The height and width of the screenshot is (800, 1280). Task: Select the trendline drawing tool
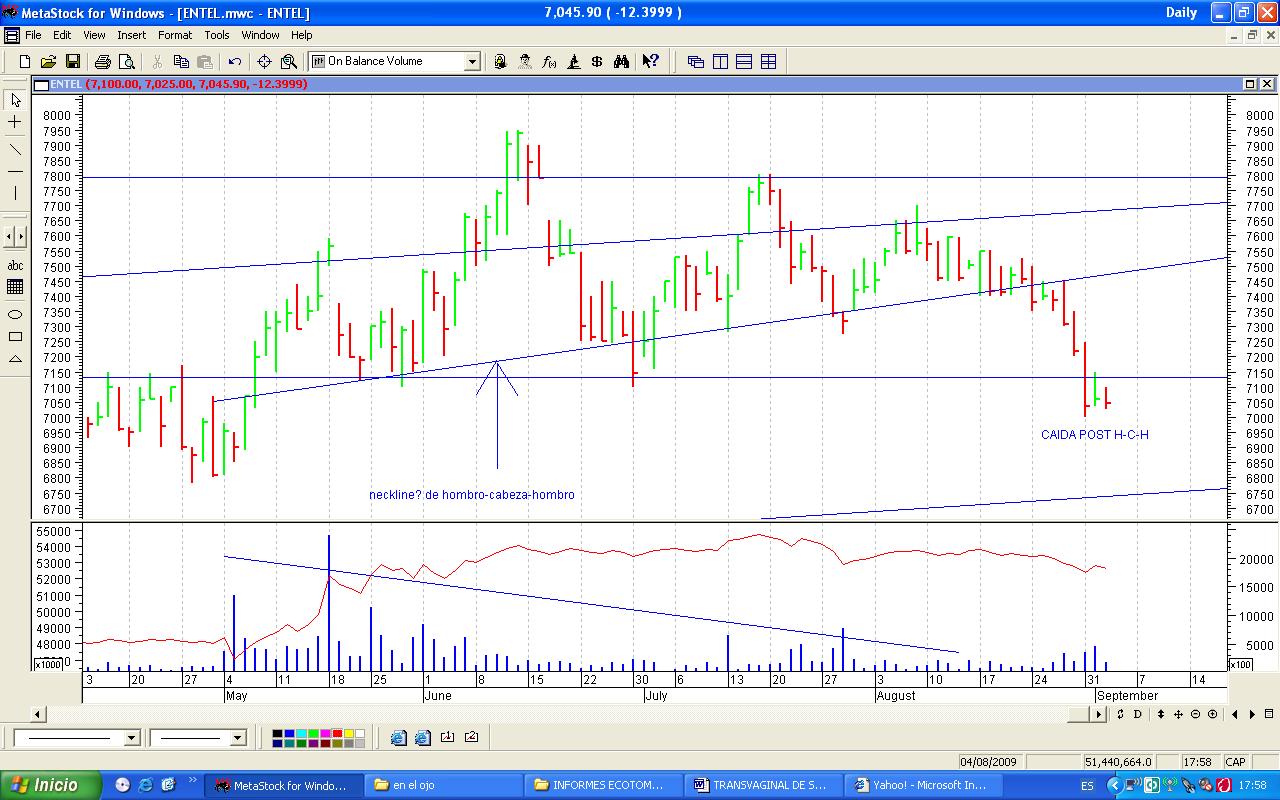[15, 150]
